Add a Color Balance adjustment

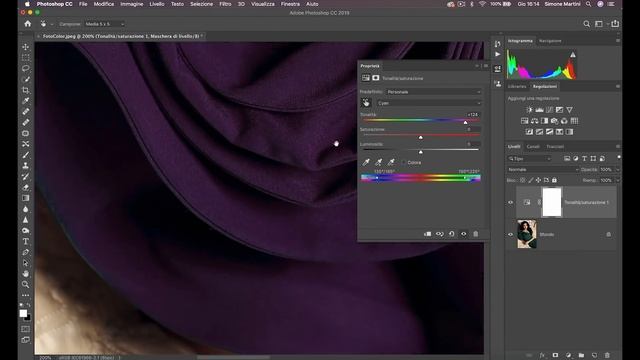click(x=534, y=121)
